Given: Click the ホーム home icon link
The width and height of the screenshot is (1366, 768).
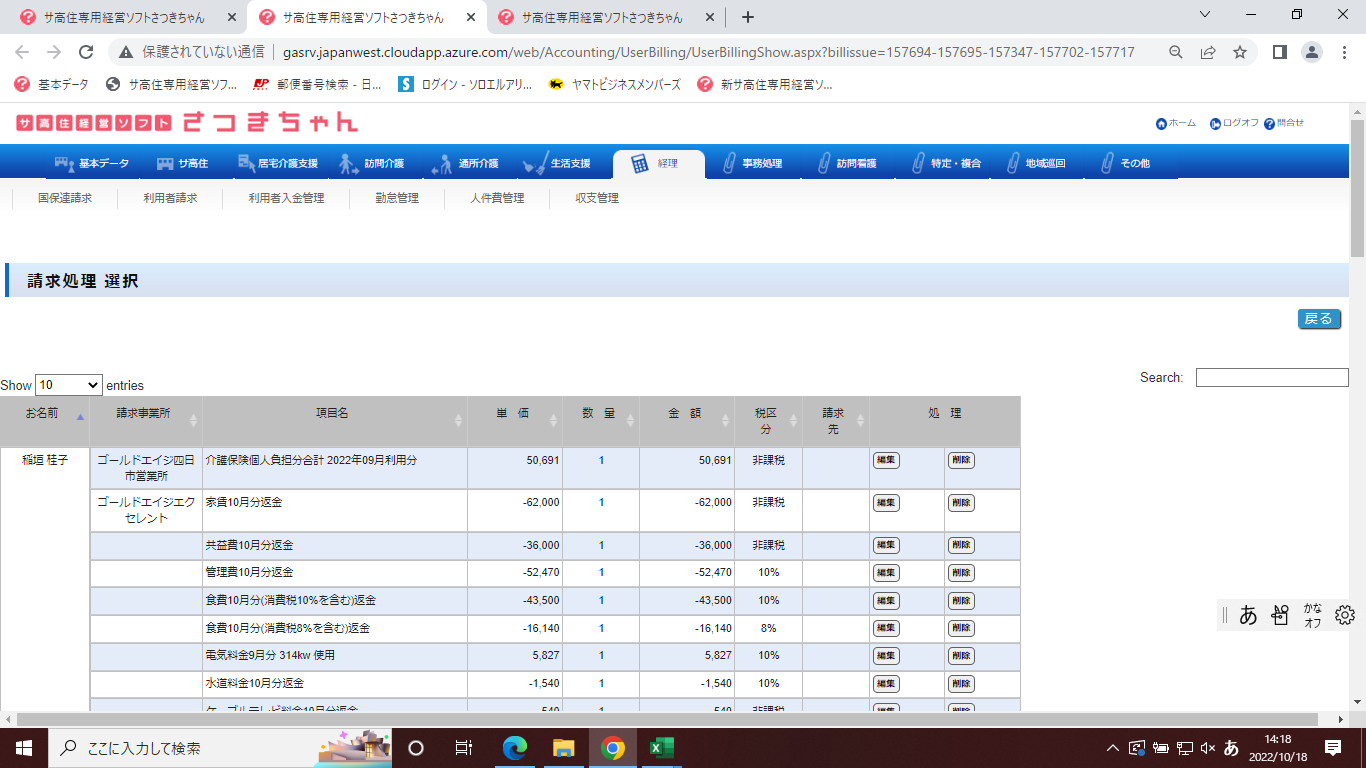Looking at the screenshot, I should pyautogui.click(x=1161, y=124).
